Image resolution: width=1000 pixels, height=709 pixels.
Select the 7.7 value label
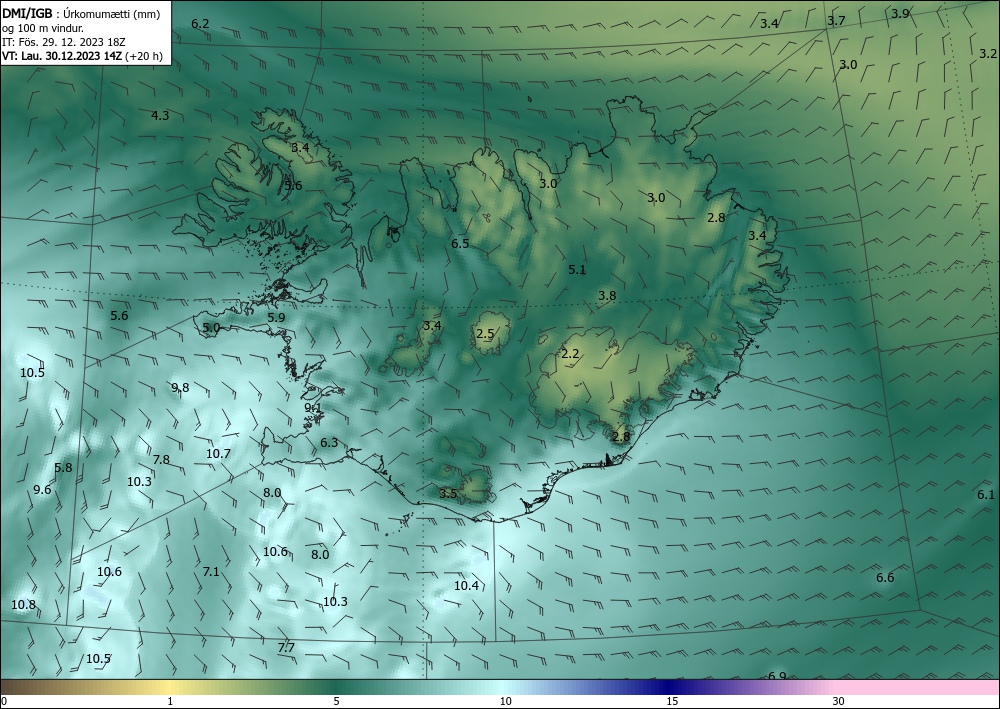[x=286, y=648]
